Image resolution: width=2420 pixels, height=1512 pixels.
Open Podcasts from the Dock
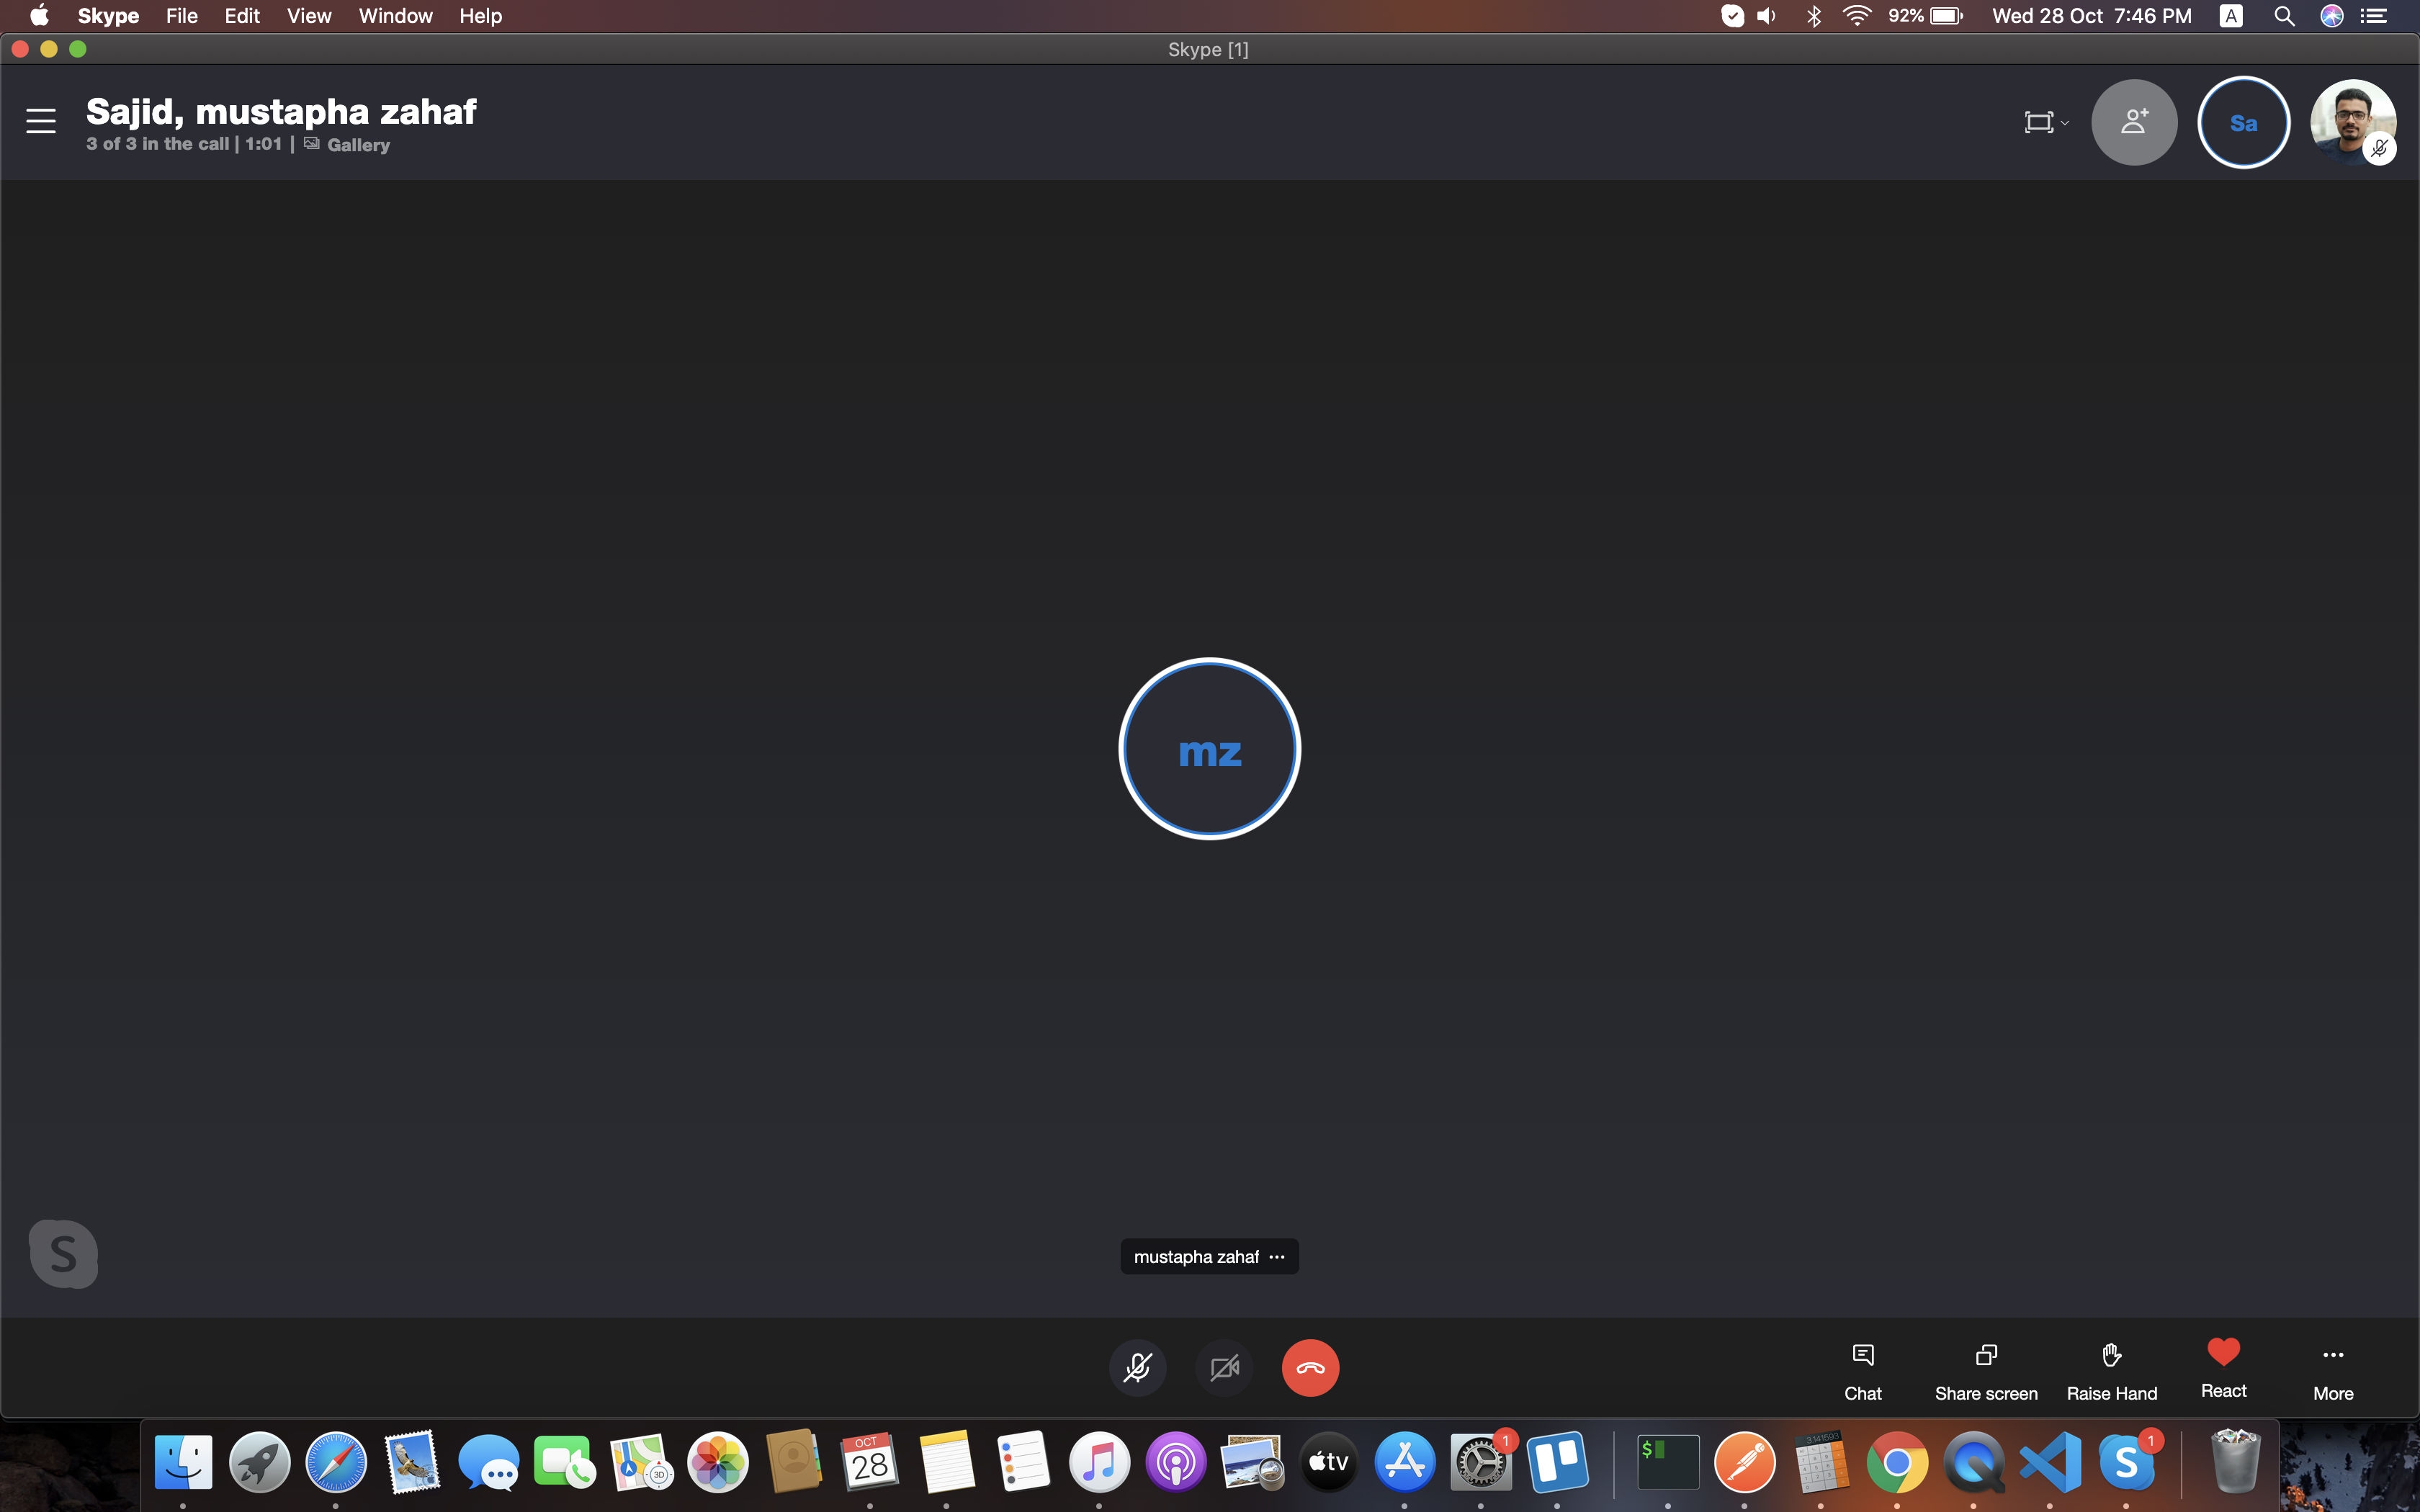click(1176, 1462)
